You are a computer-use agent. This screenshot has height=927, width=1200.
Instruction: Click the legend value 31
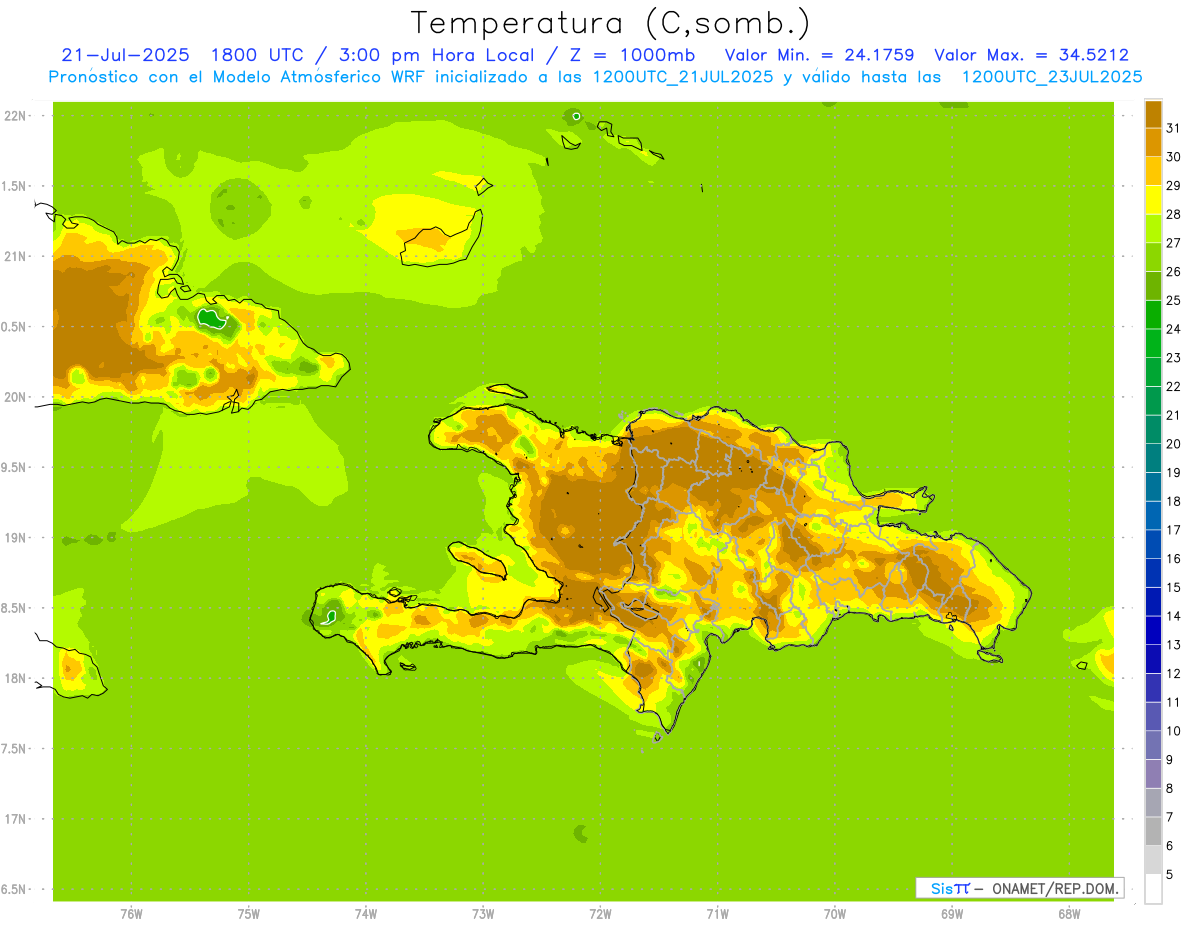click(1173, 128)
